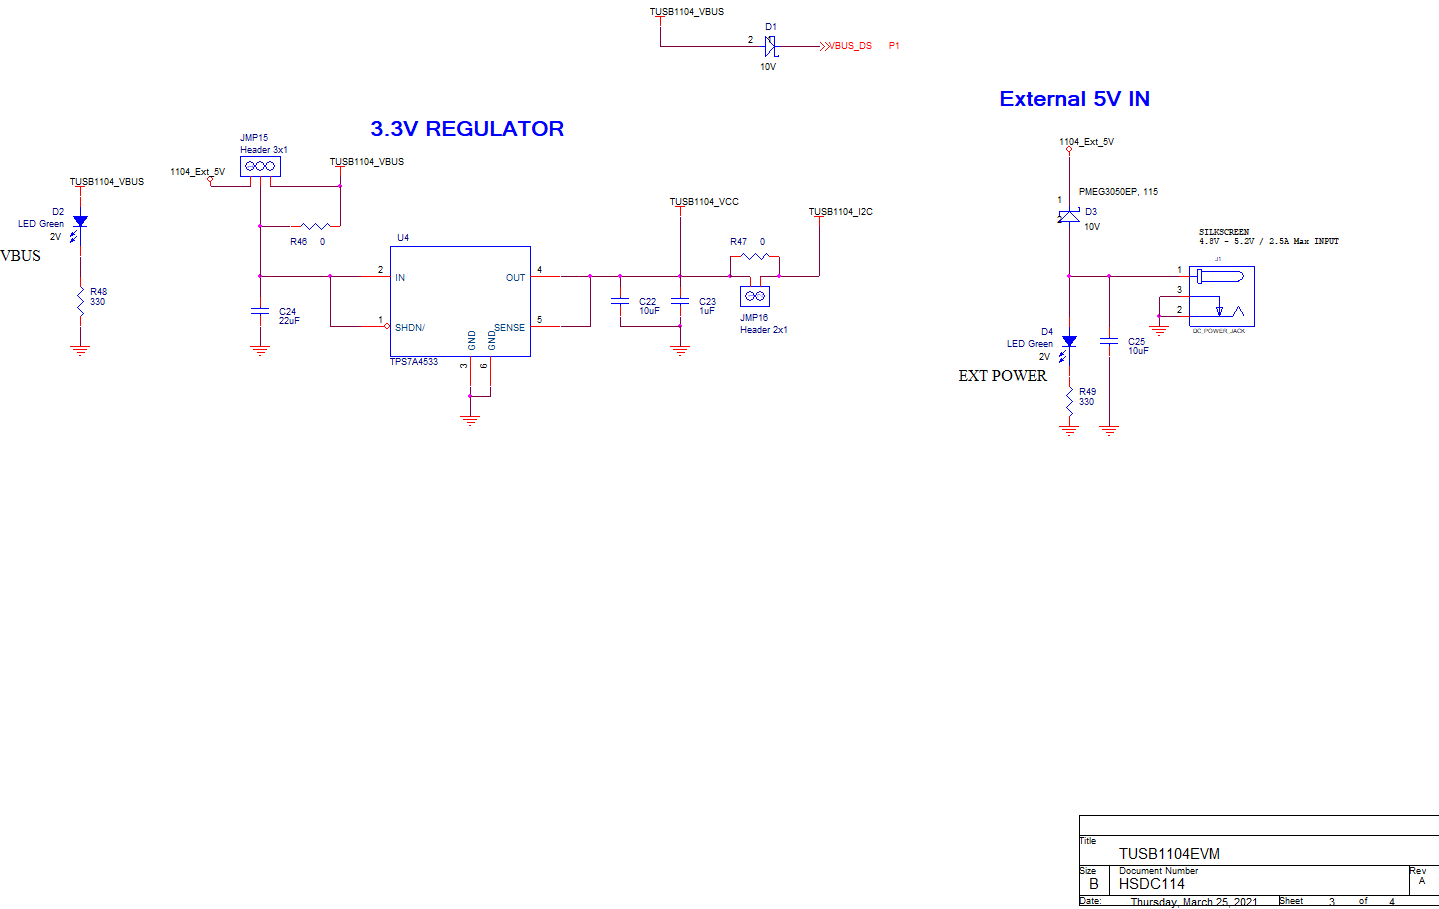
Task: Select the JMP15 Header 3x1 jumper
Action: pyautogui.click(x=259, y=165)
